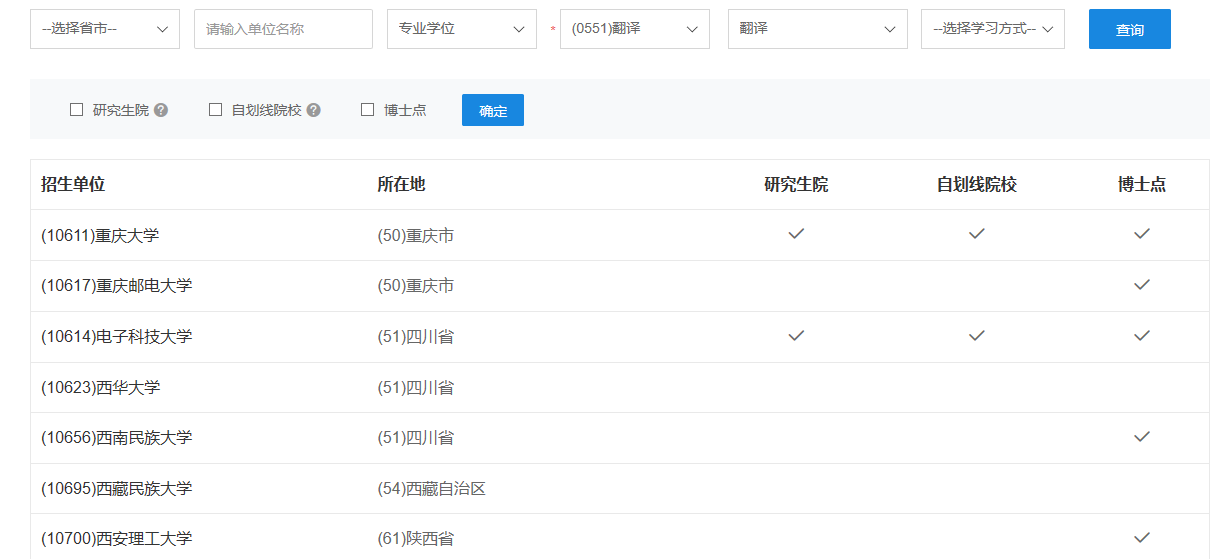The width and height of the screenshot is (1217, 559).
Task: Open the (0551)翻译 category dropdown
Action: click(635, 29)
